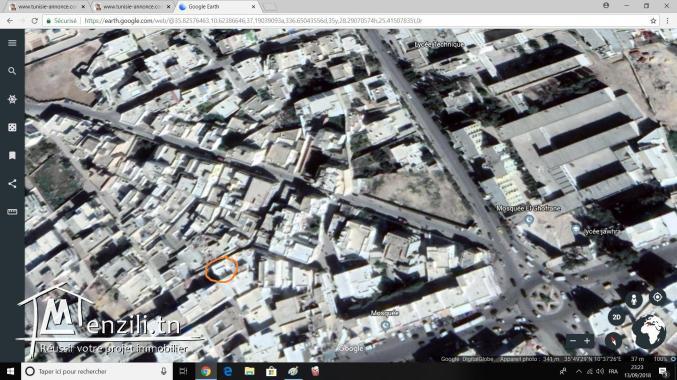Image resolution: width=677 pixels, height=380 pixels.
Task: Open the Voyager ship-wheel icon
Action: click(x=12, y=99)
